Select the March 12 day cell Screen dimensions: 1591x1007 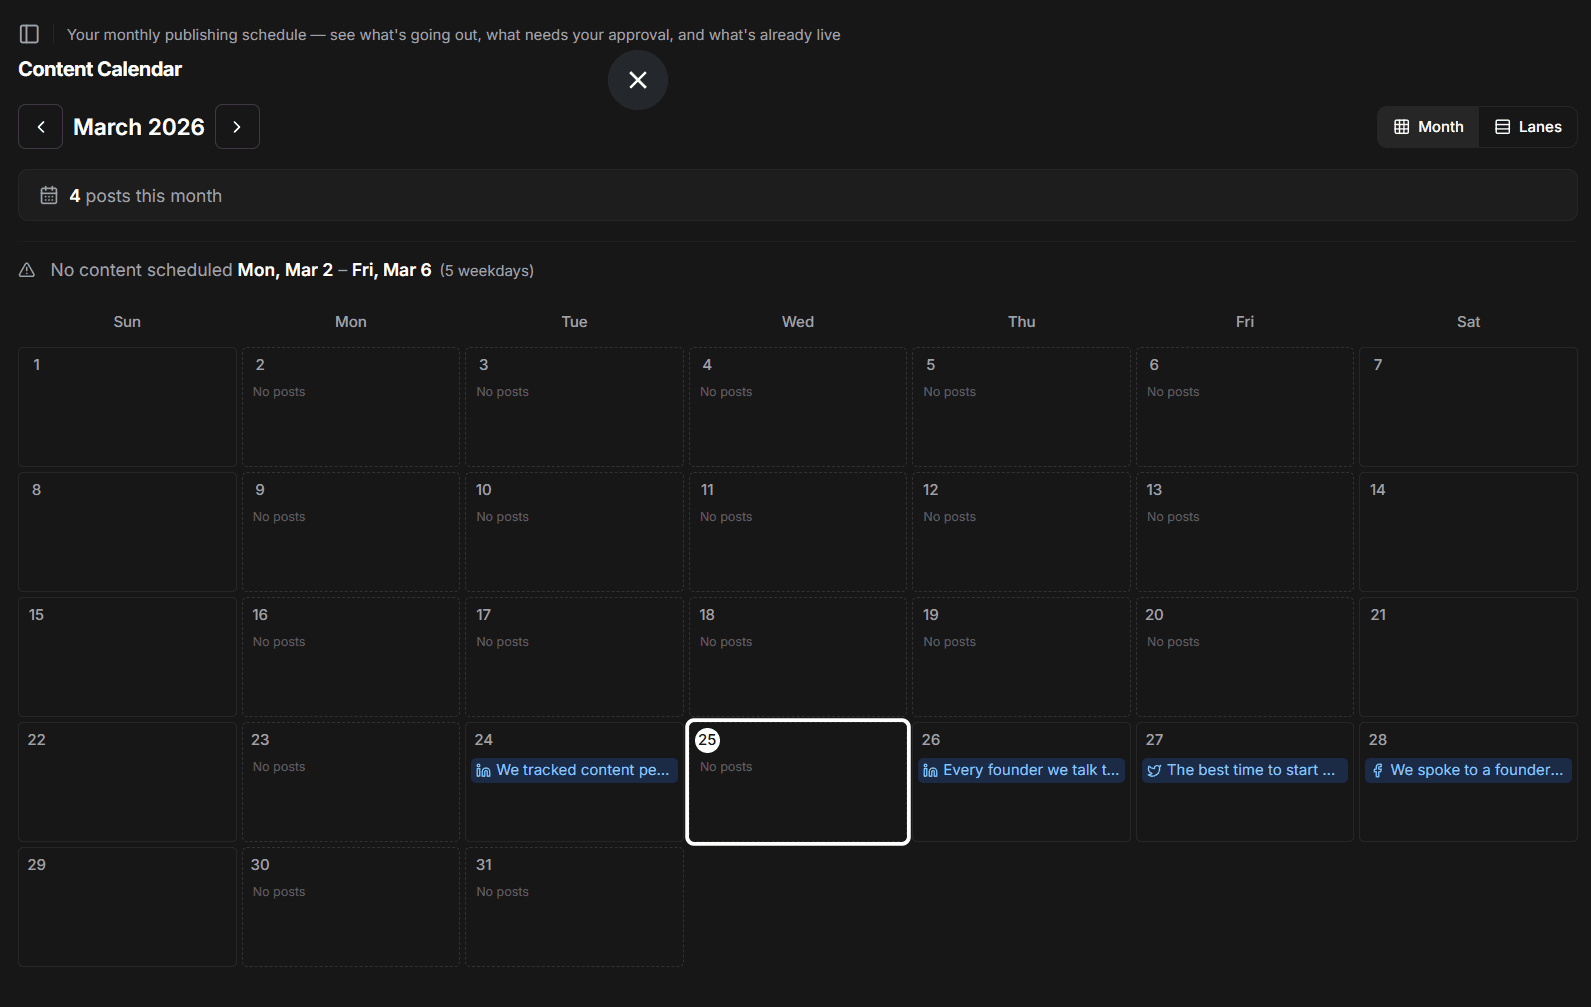[x=1021, y=532]
